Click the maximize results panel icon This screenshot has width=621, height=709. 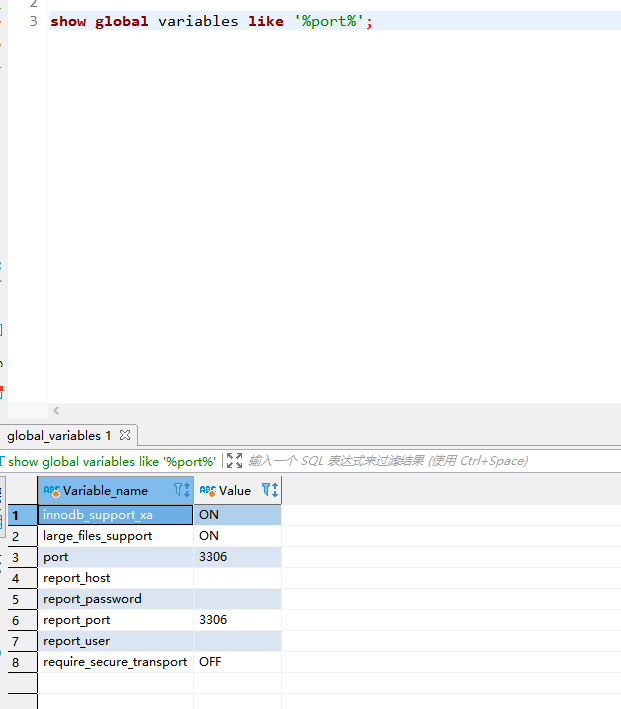(x=234, y=461)
